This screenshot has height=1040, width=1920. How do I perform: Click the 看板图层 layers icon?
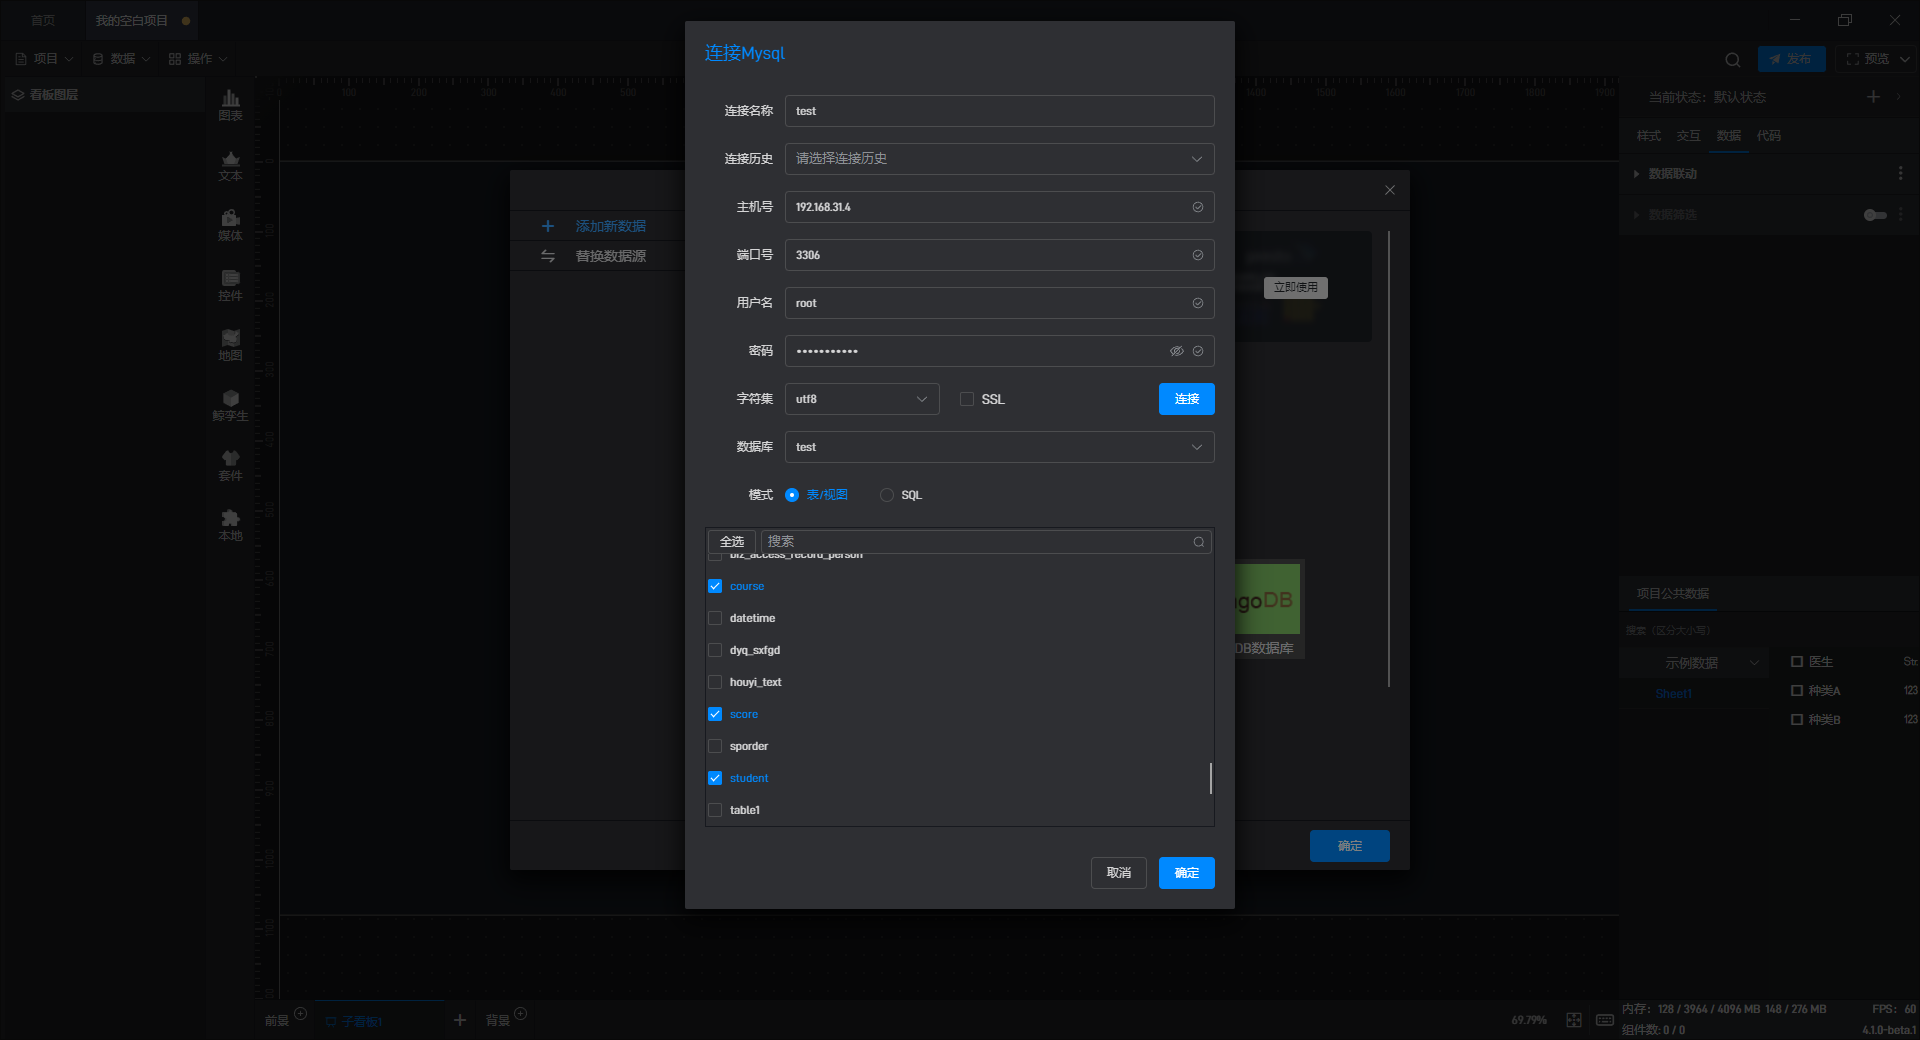tap(18, 95)
